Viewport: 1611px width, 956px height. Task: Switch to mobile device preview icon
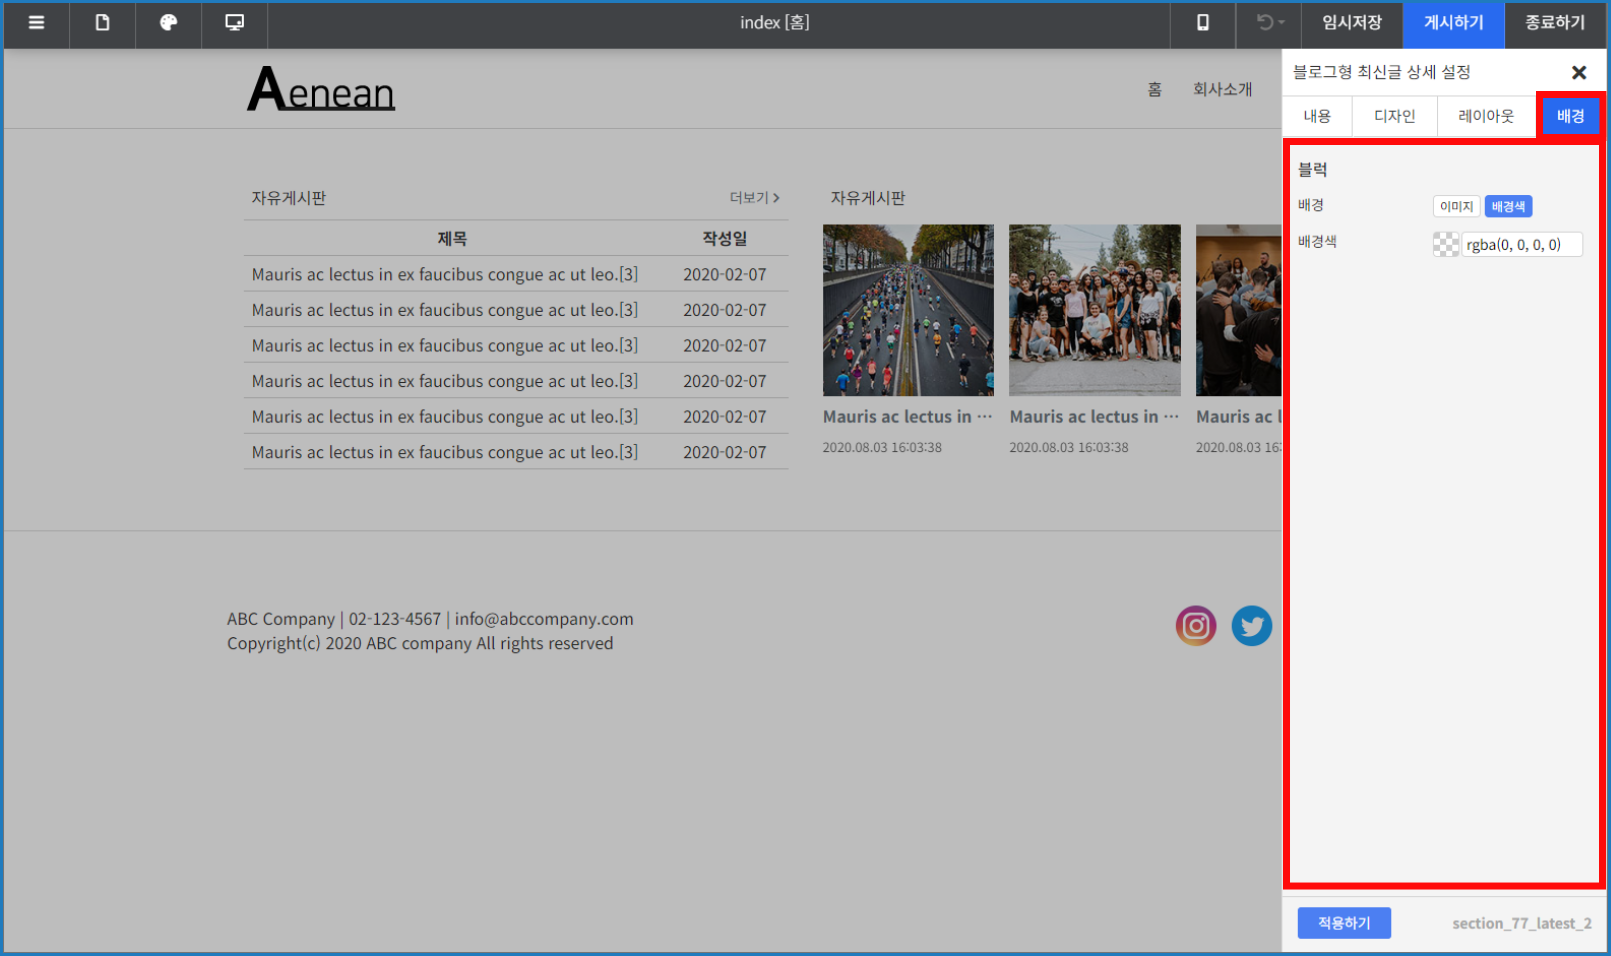click(x=1202, y=23)
